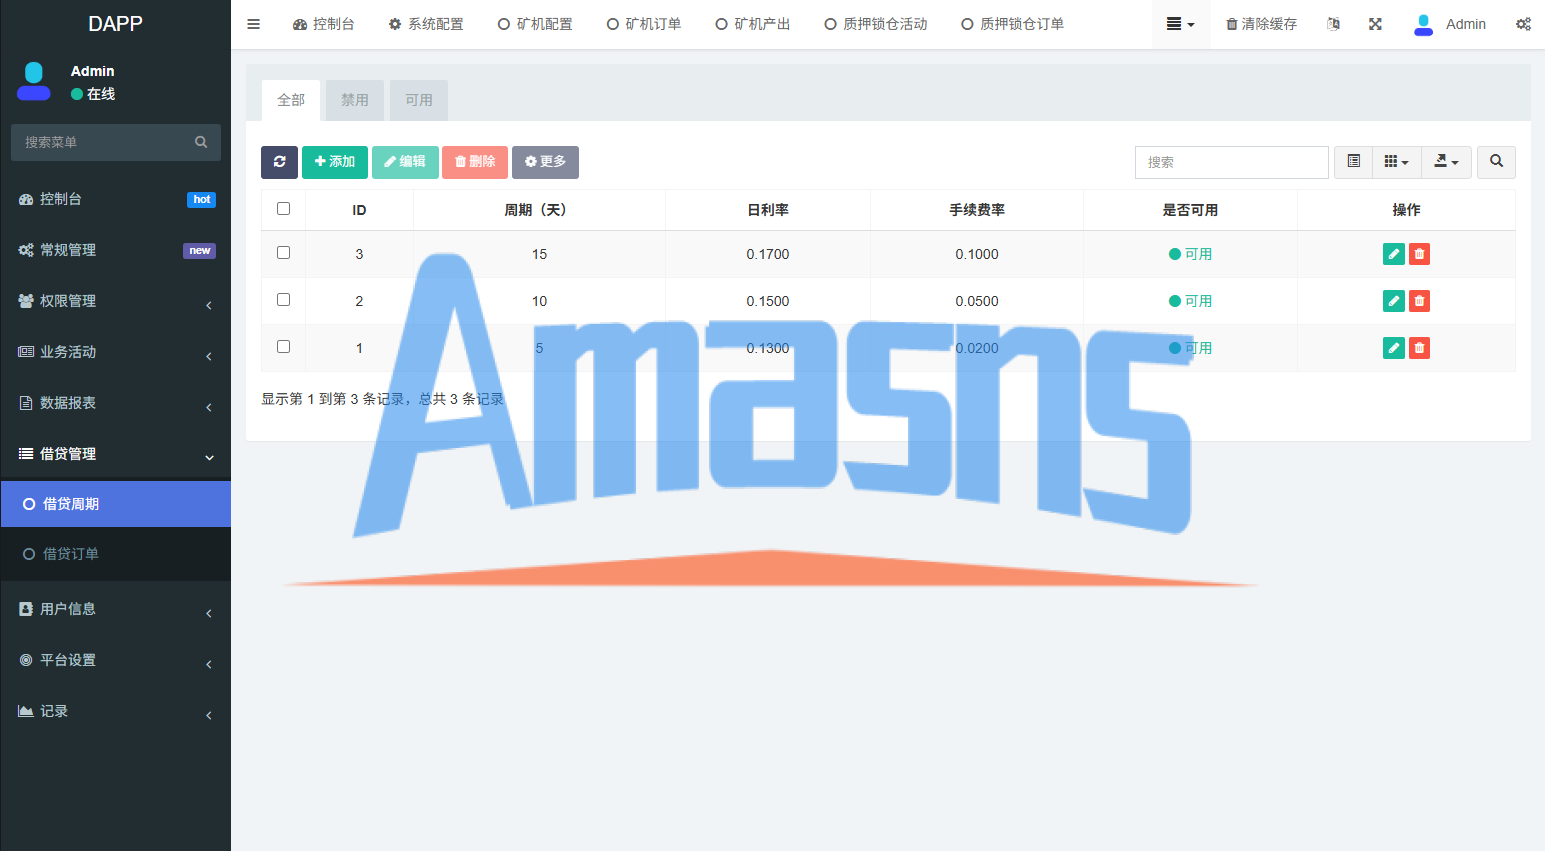Open the 质押锁仓活动 navigation link
The width and height of the screenshot is (1545, 851).
(876, 24)
